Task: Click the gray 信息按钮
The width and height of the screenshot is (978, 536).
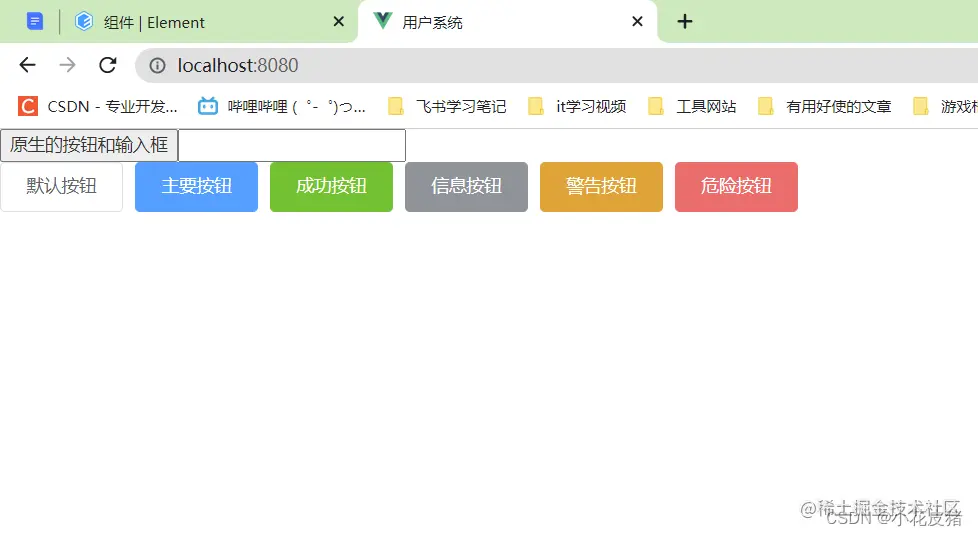Action: 467,187
